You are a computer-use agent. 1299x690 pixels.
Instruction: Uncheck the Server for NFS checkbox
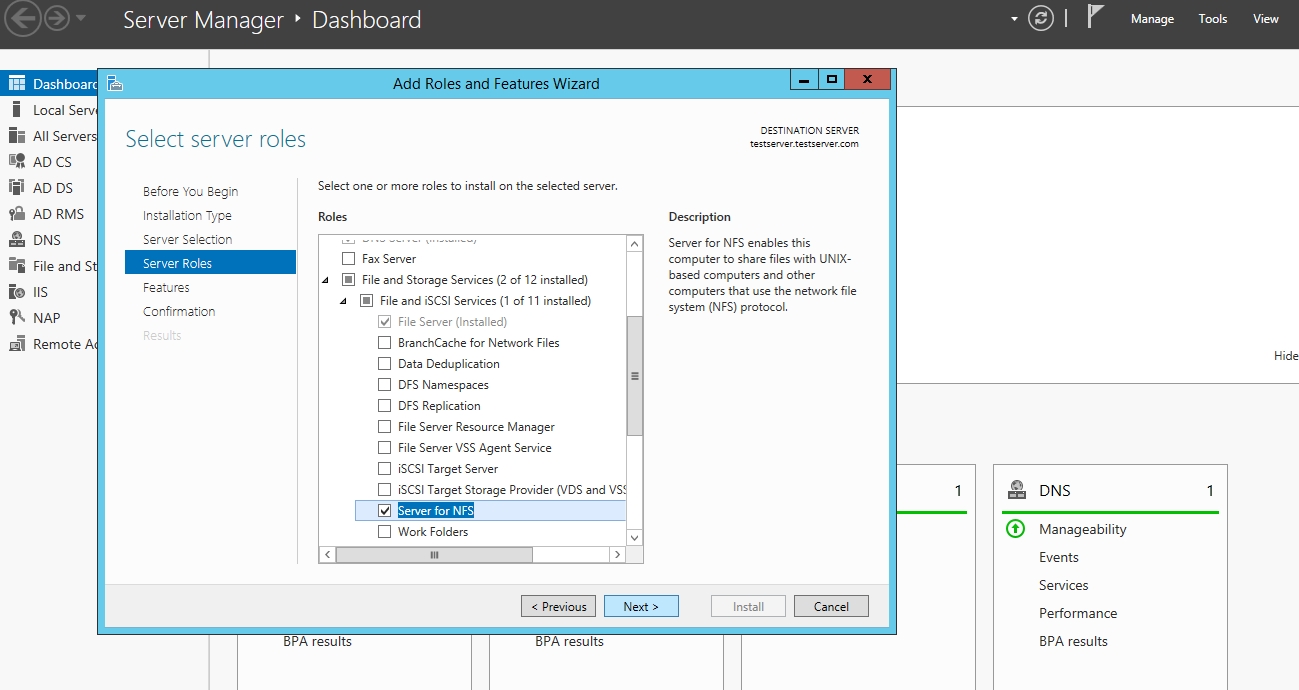385,511
